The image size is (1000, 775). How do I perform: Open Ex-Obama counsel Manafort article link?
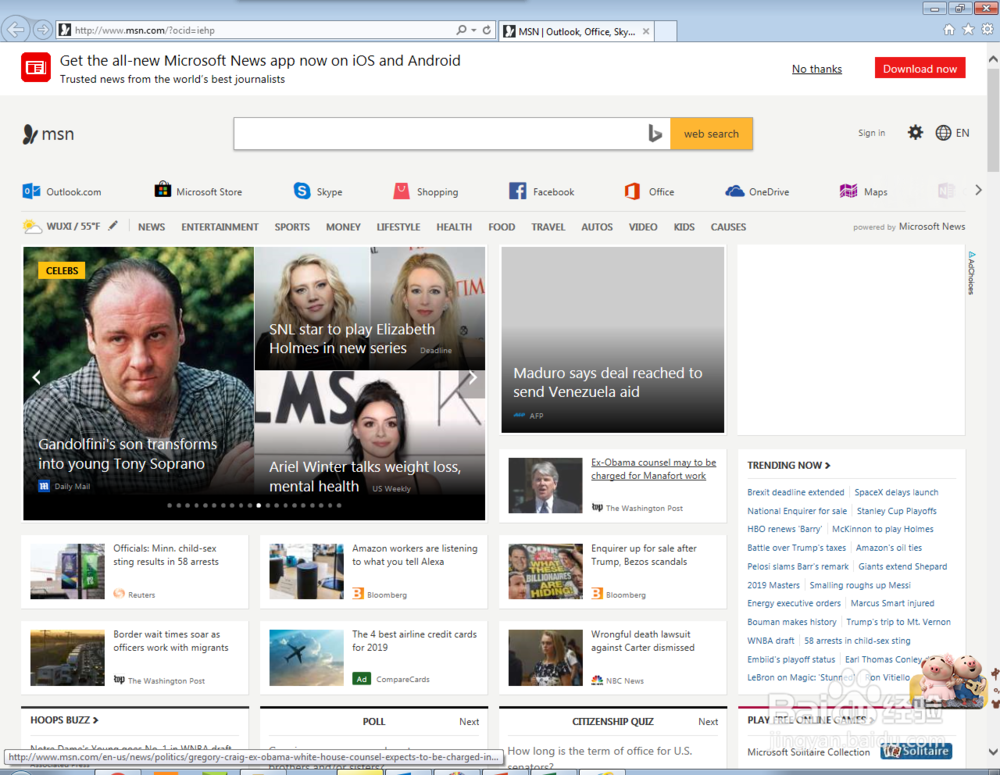click(x=653, y=469)
